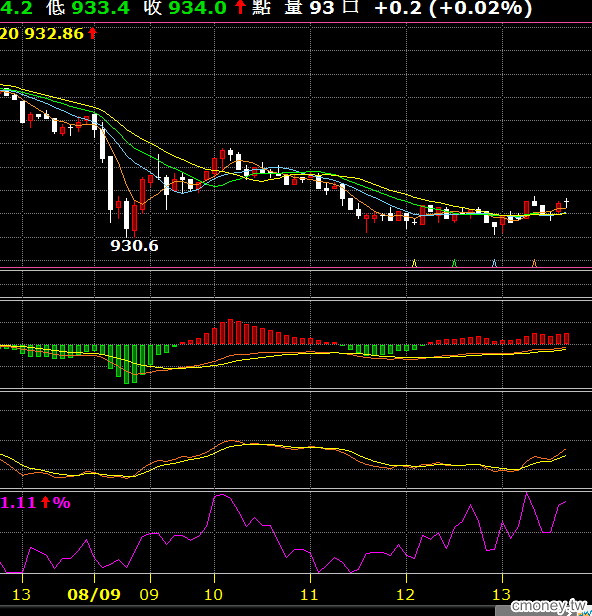Click the tallest red MACD histogram bar
The width and height of the screenshot is (592, 616).
point(231,332)
